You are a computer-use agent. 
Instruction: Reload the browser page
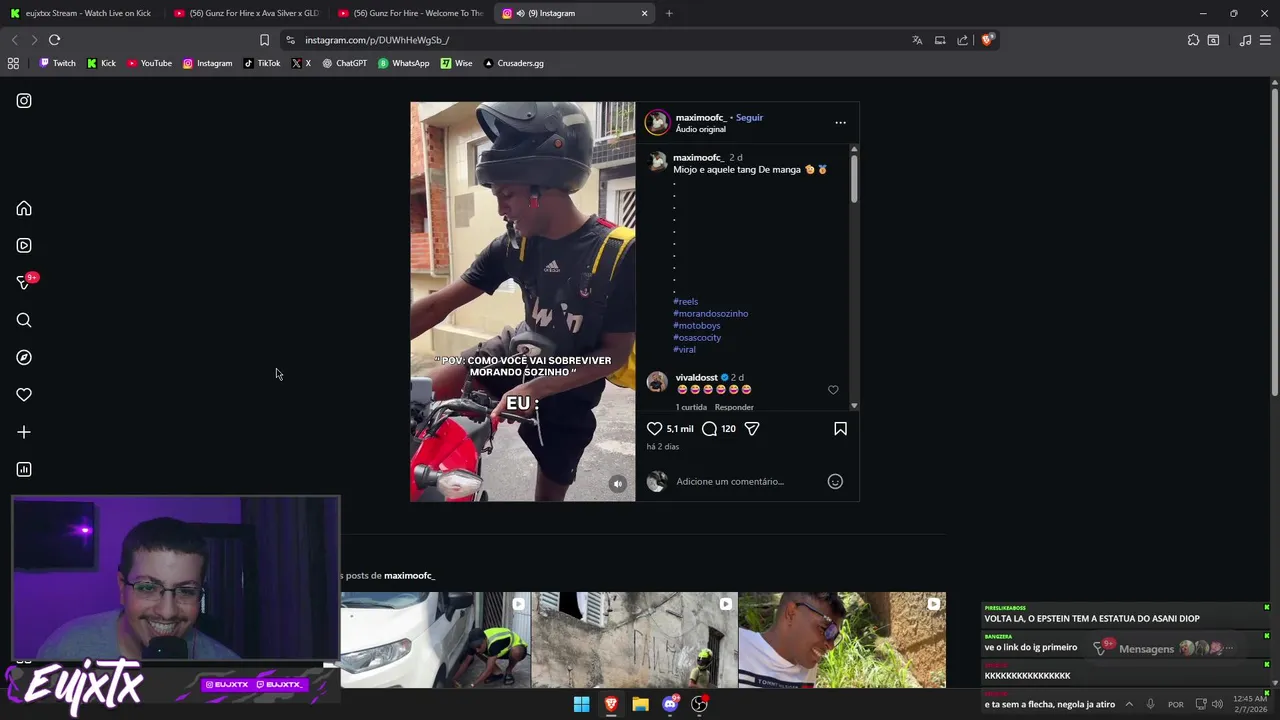coord(54,40)
